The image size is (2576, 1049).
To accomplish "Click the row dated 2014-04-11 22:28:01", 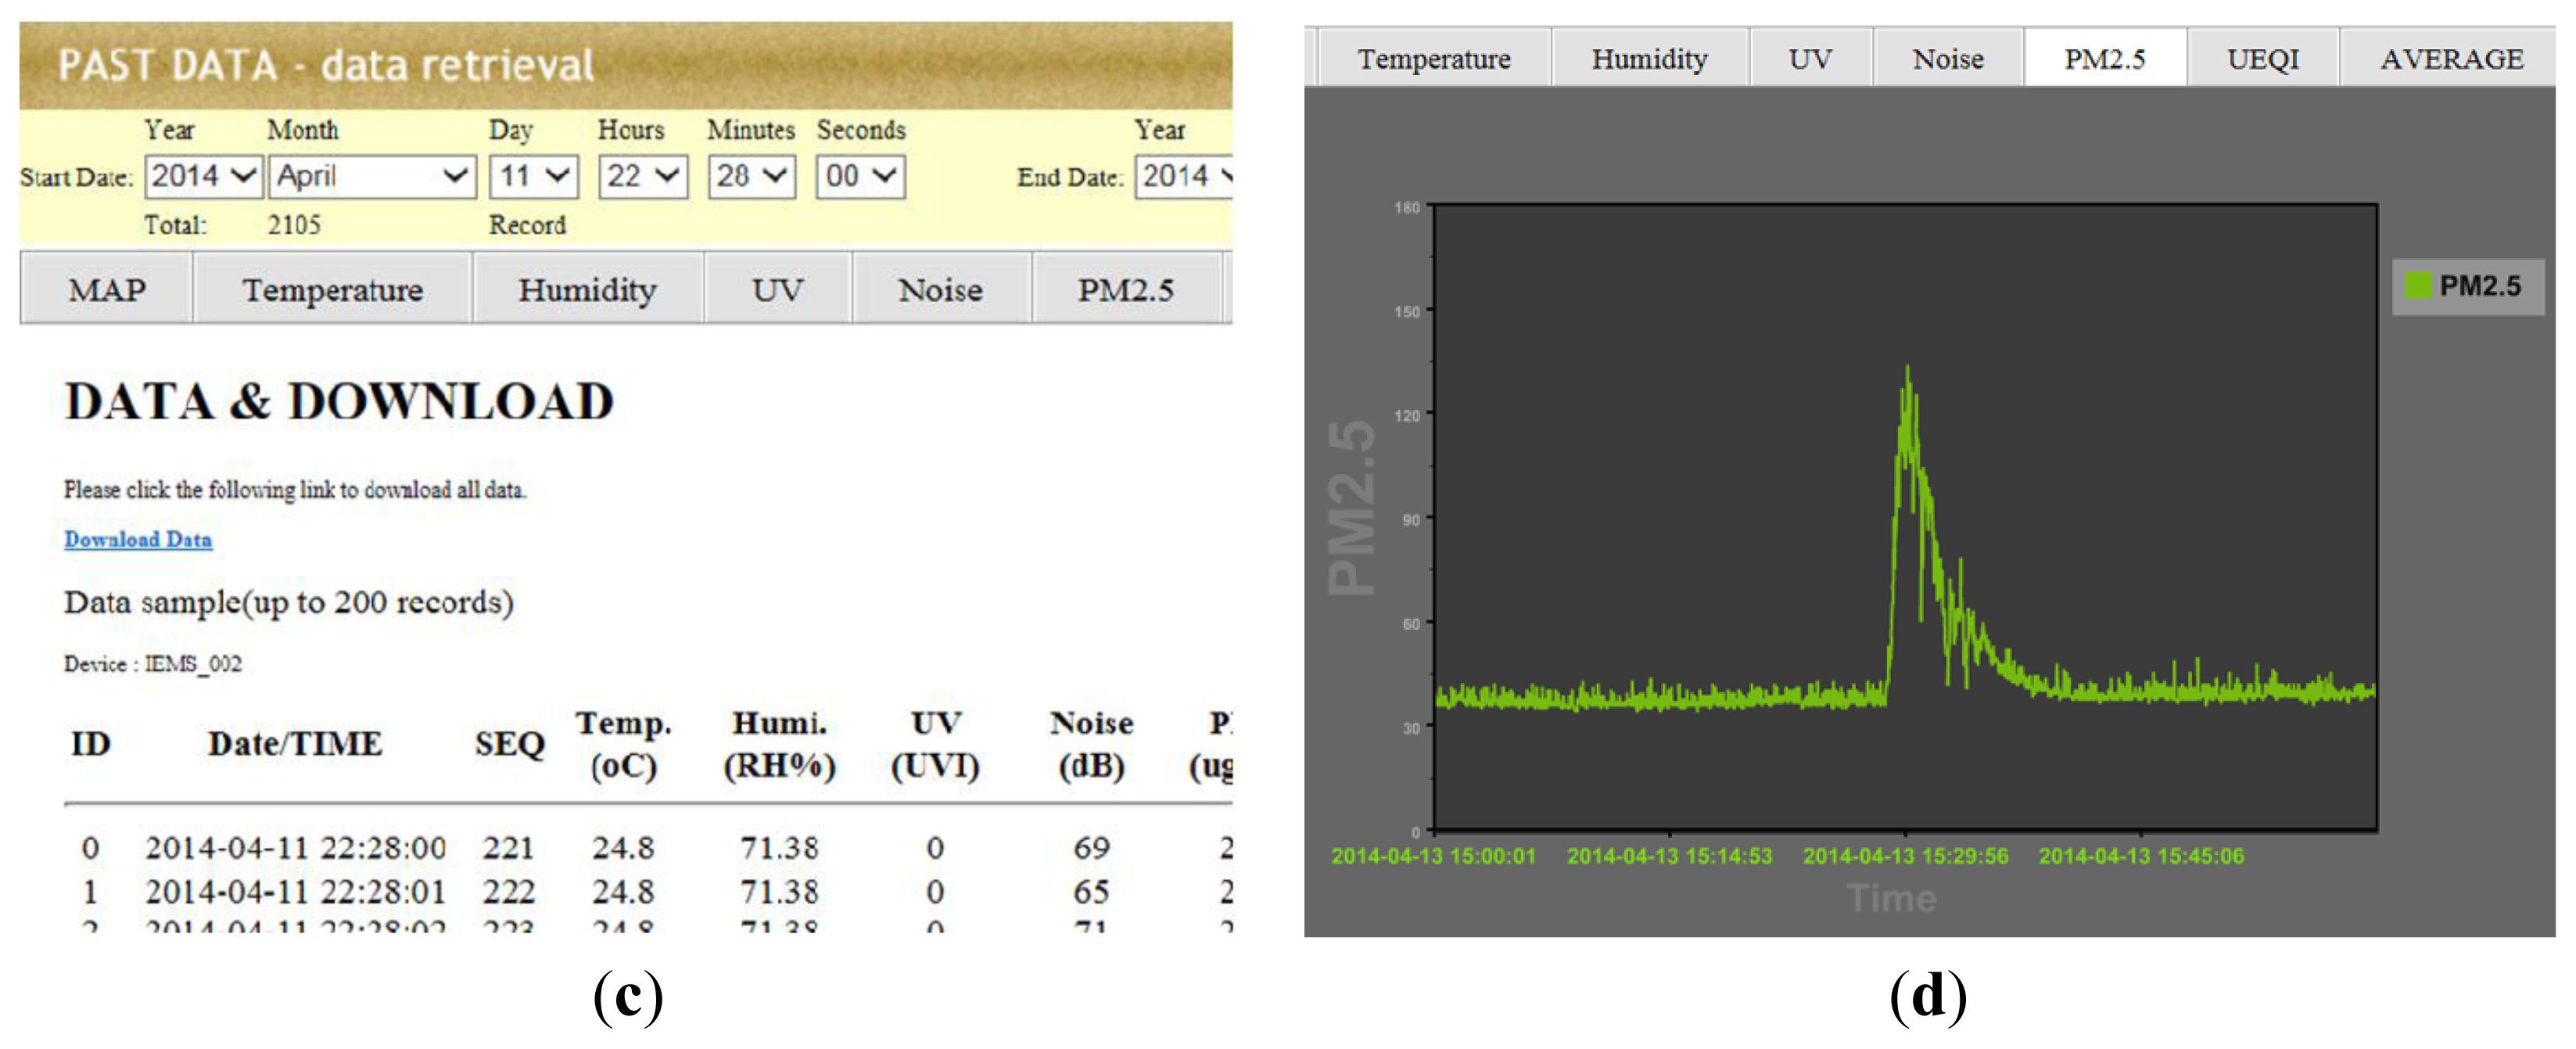I will tap(648, 891).
